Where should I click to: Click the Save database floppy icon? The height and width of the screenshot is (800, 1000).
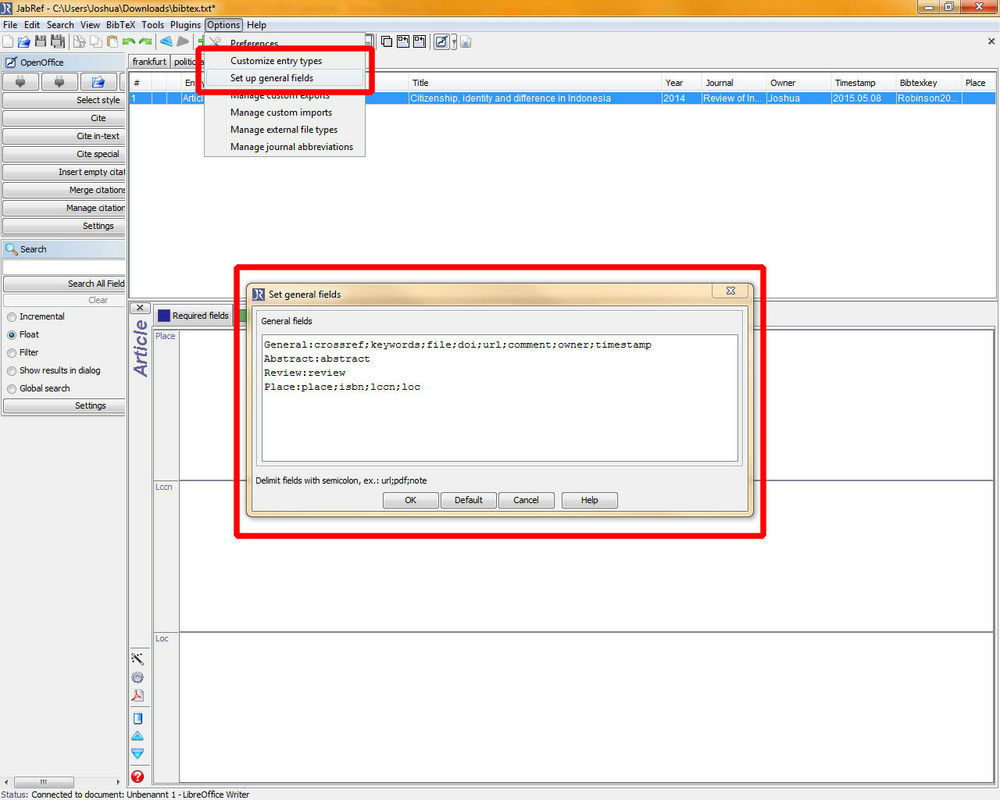[x=41, y=41]
